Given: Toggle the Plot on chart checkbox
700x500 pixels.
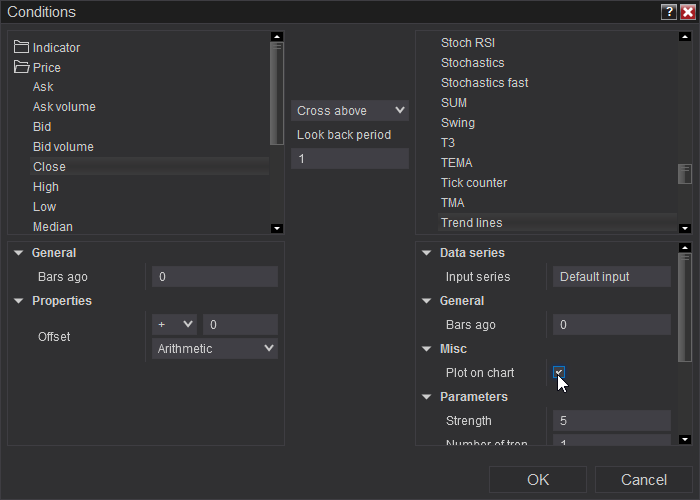Looking at the screenshot, I should pyautogui.click(x=559, y=373).
